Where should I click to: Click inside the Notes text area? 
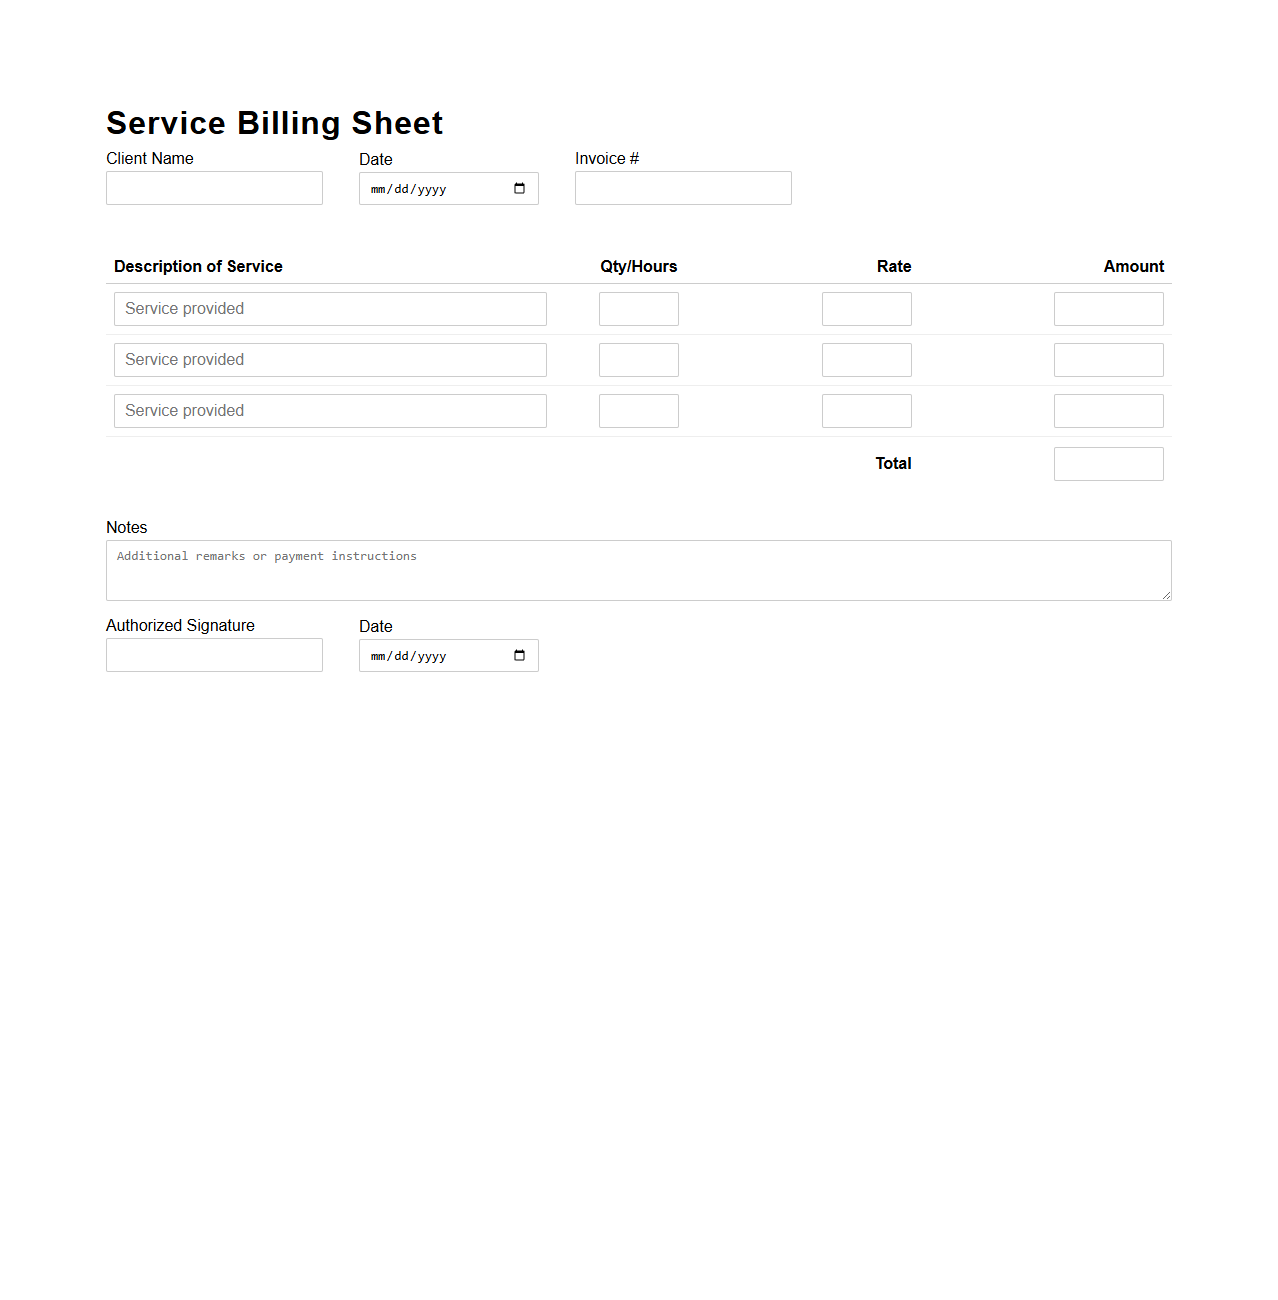click(x=638, y=570)
